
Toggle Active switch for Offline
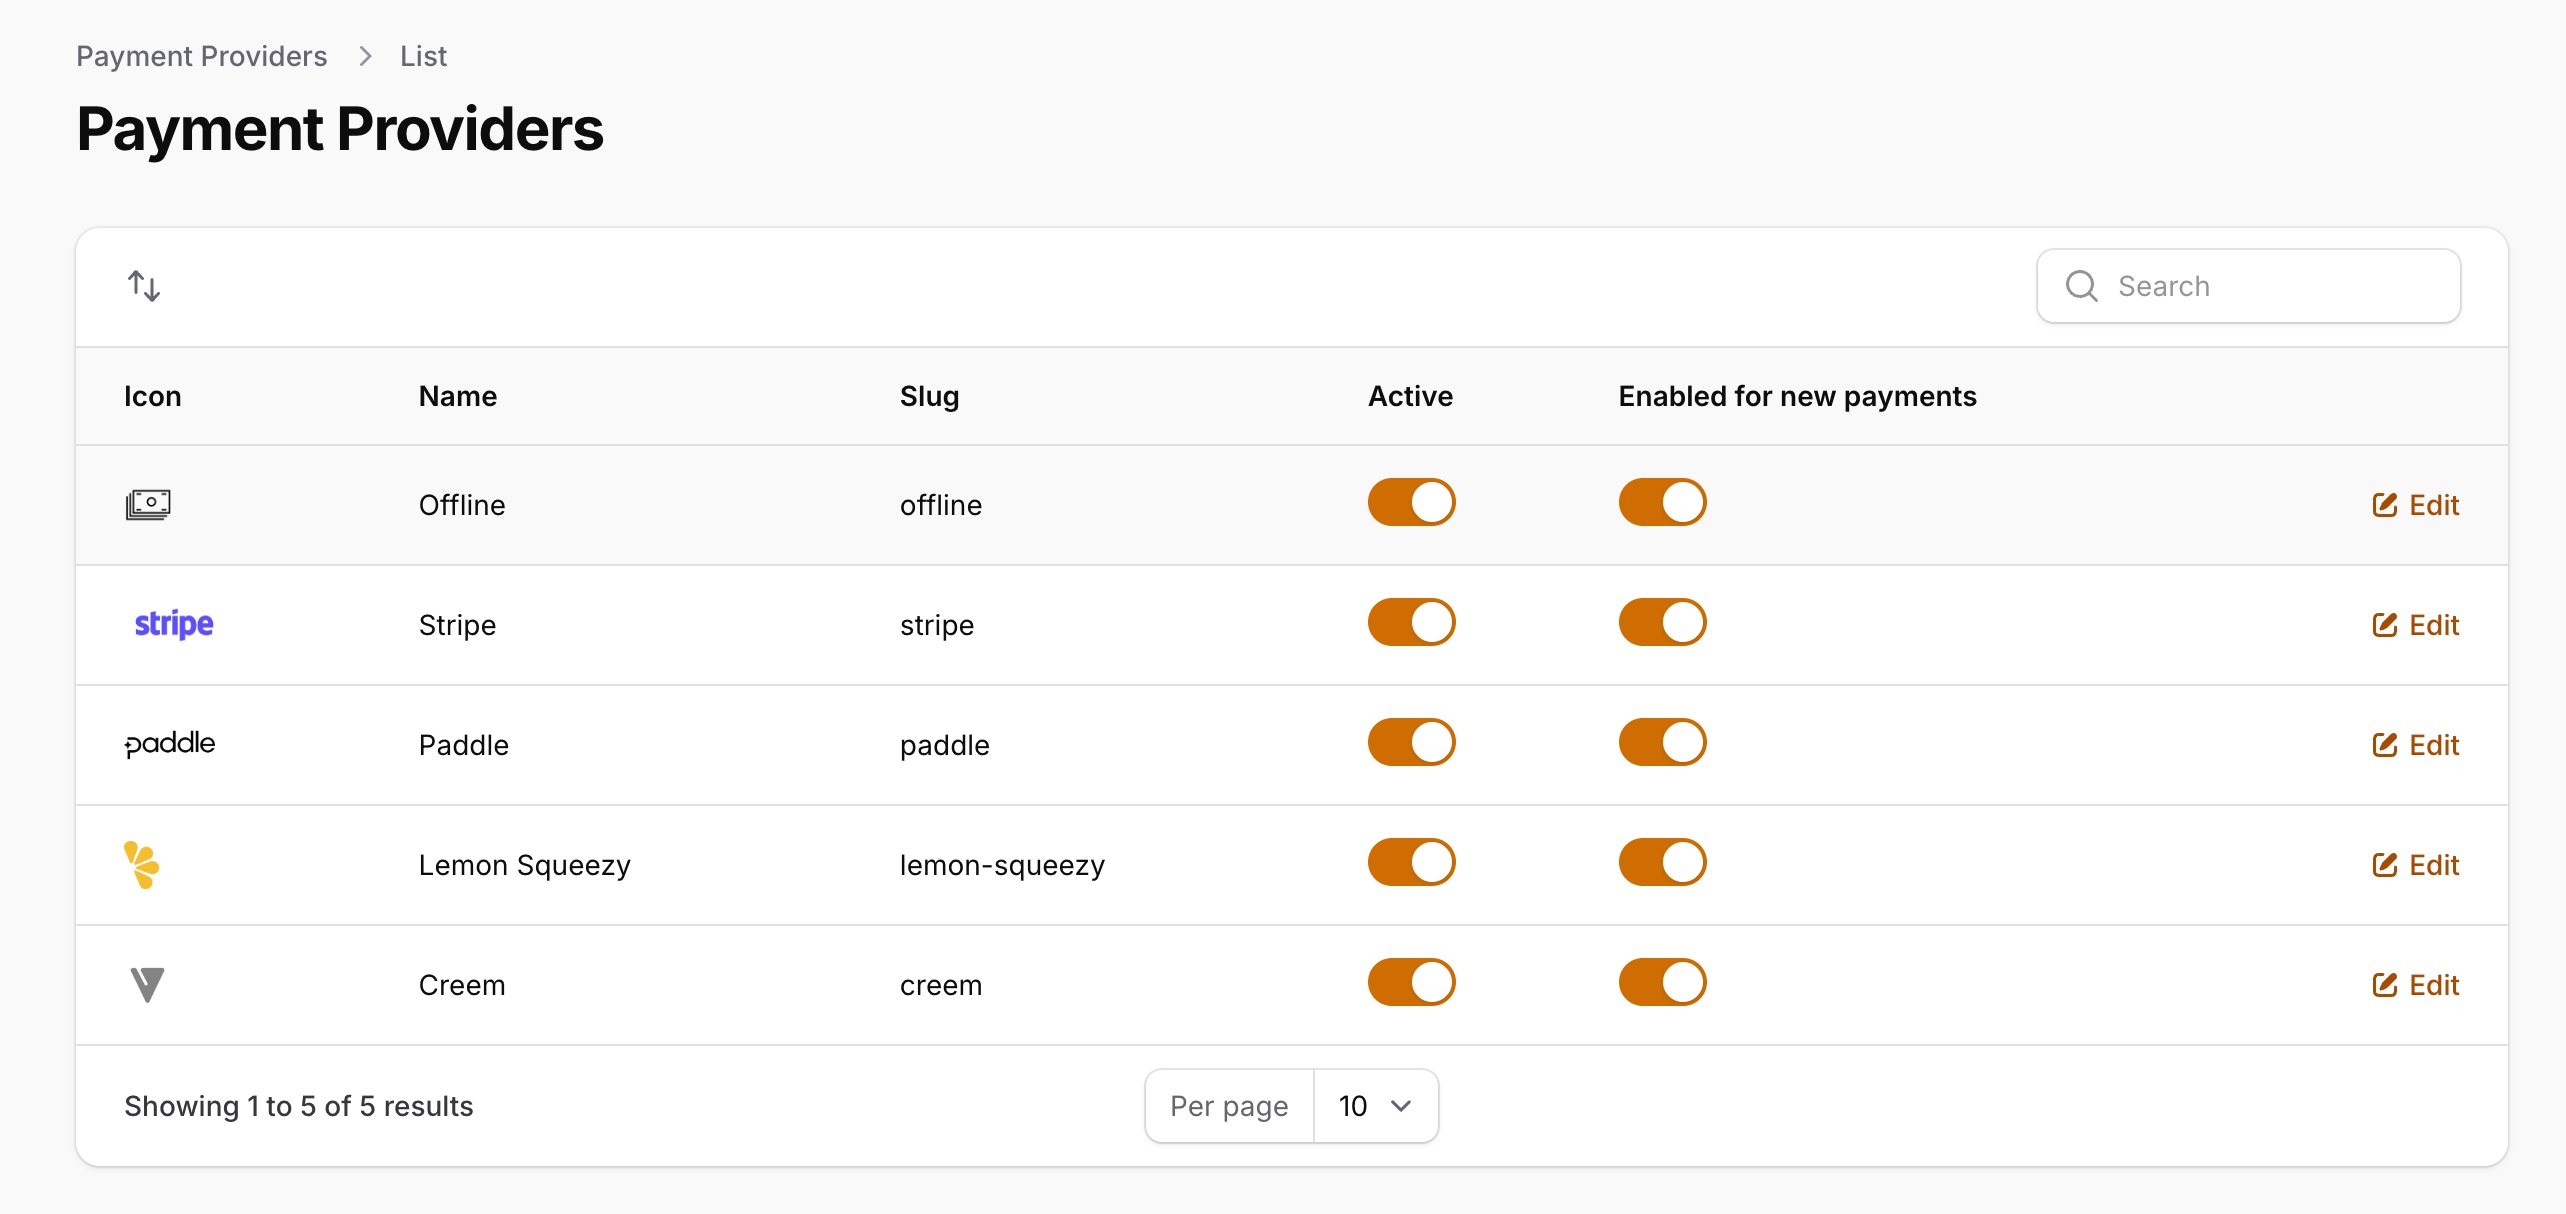(x=1411, y=502)
